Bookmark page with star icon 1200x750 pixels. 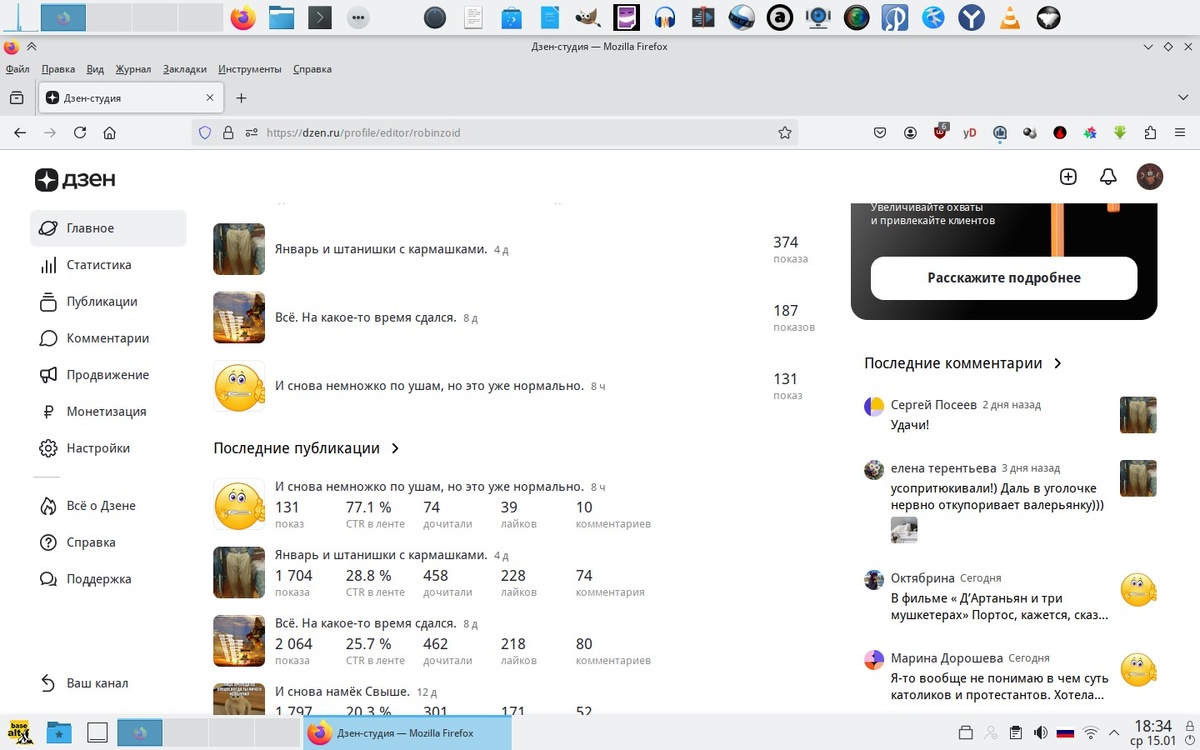(x=785, y=132)
